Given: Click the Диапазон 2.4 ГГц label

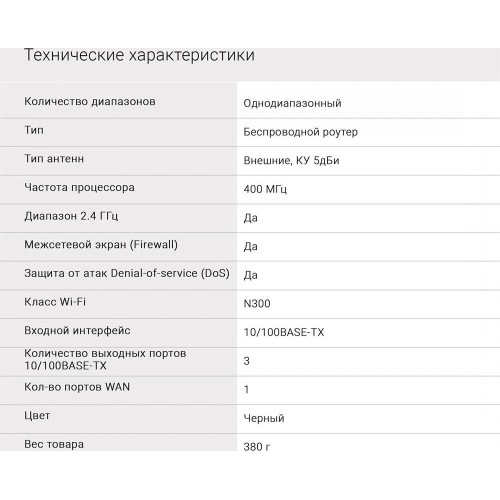Looking at the screenshot, I should pyautogui.click(x=71, y=216).
